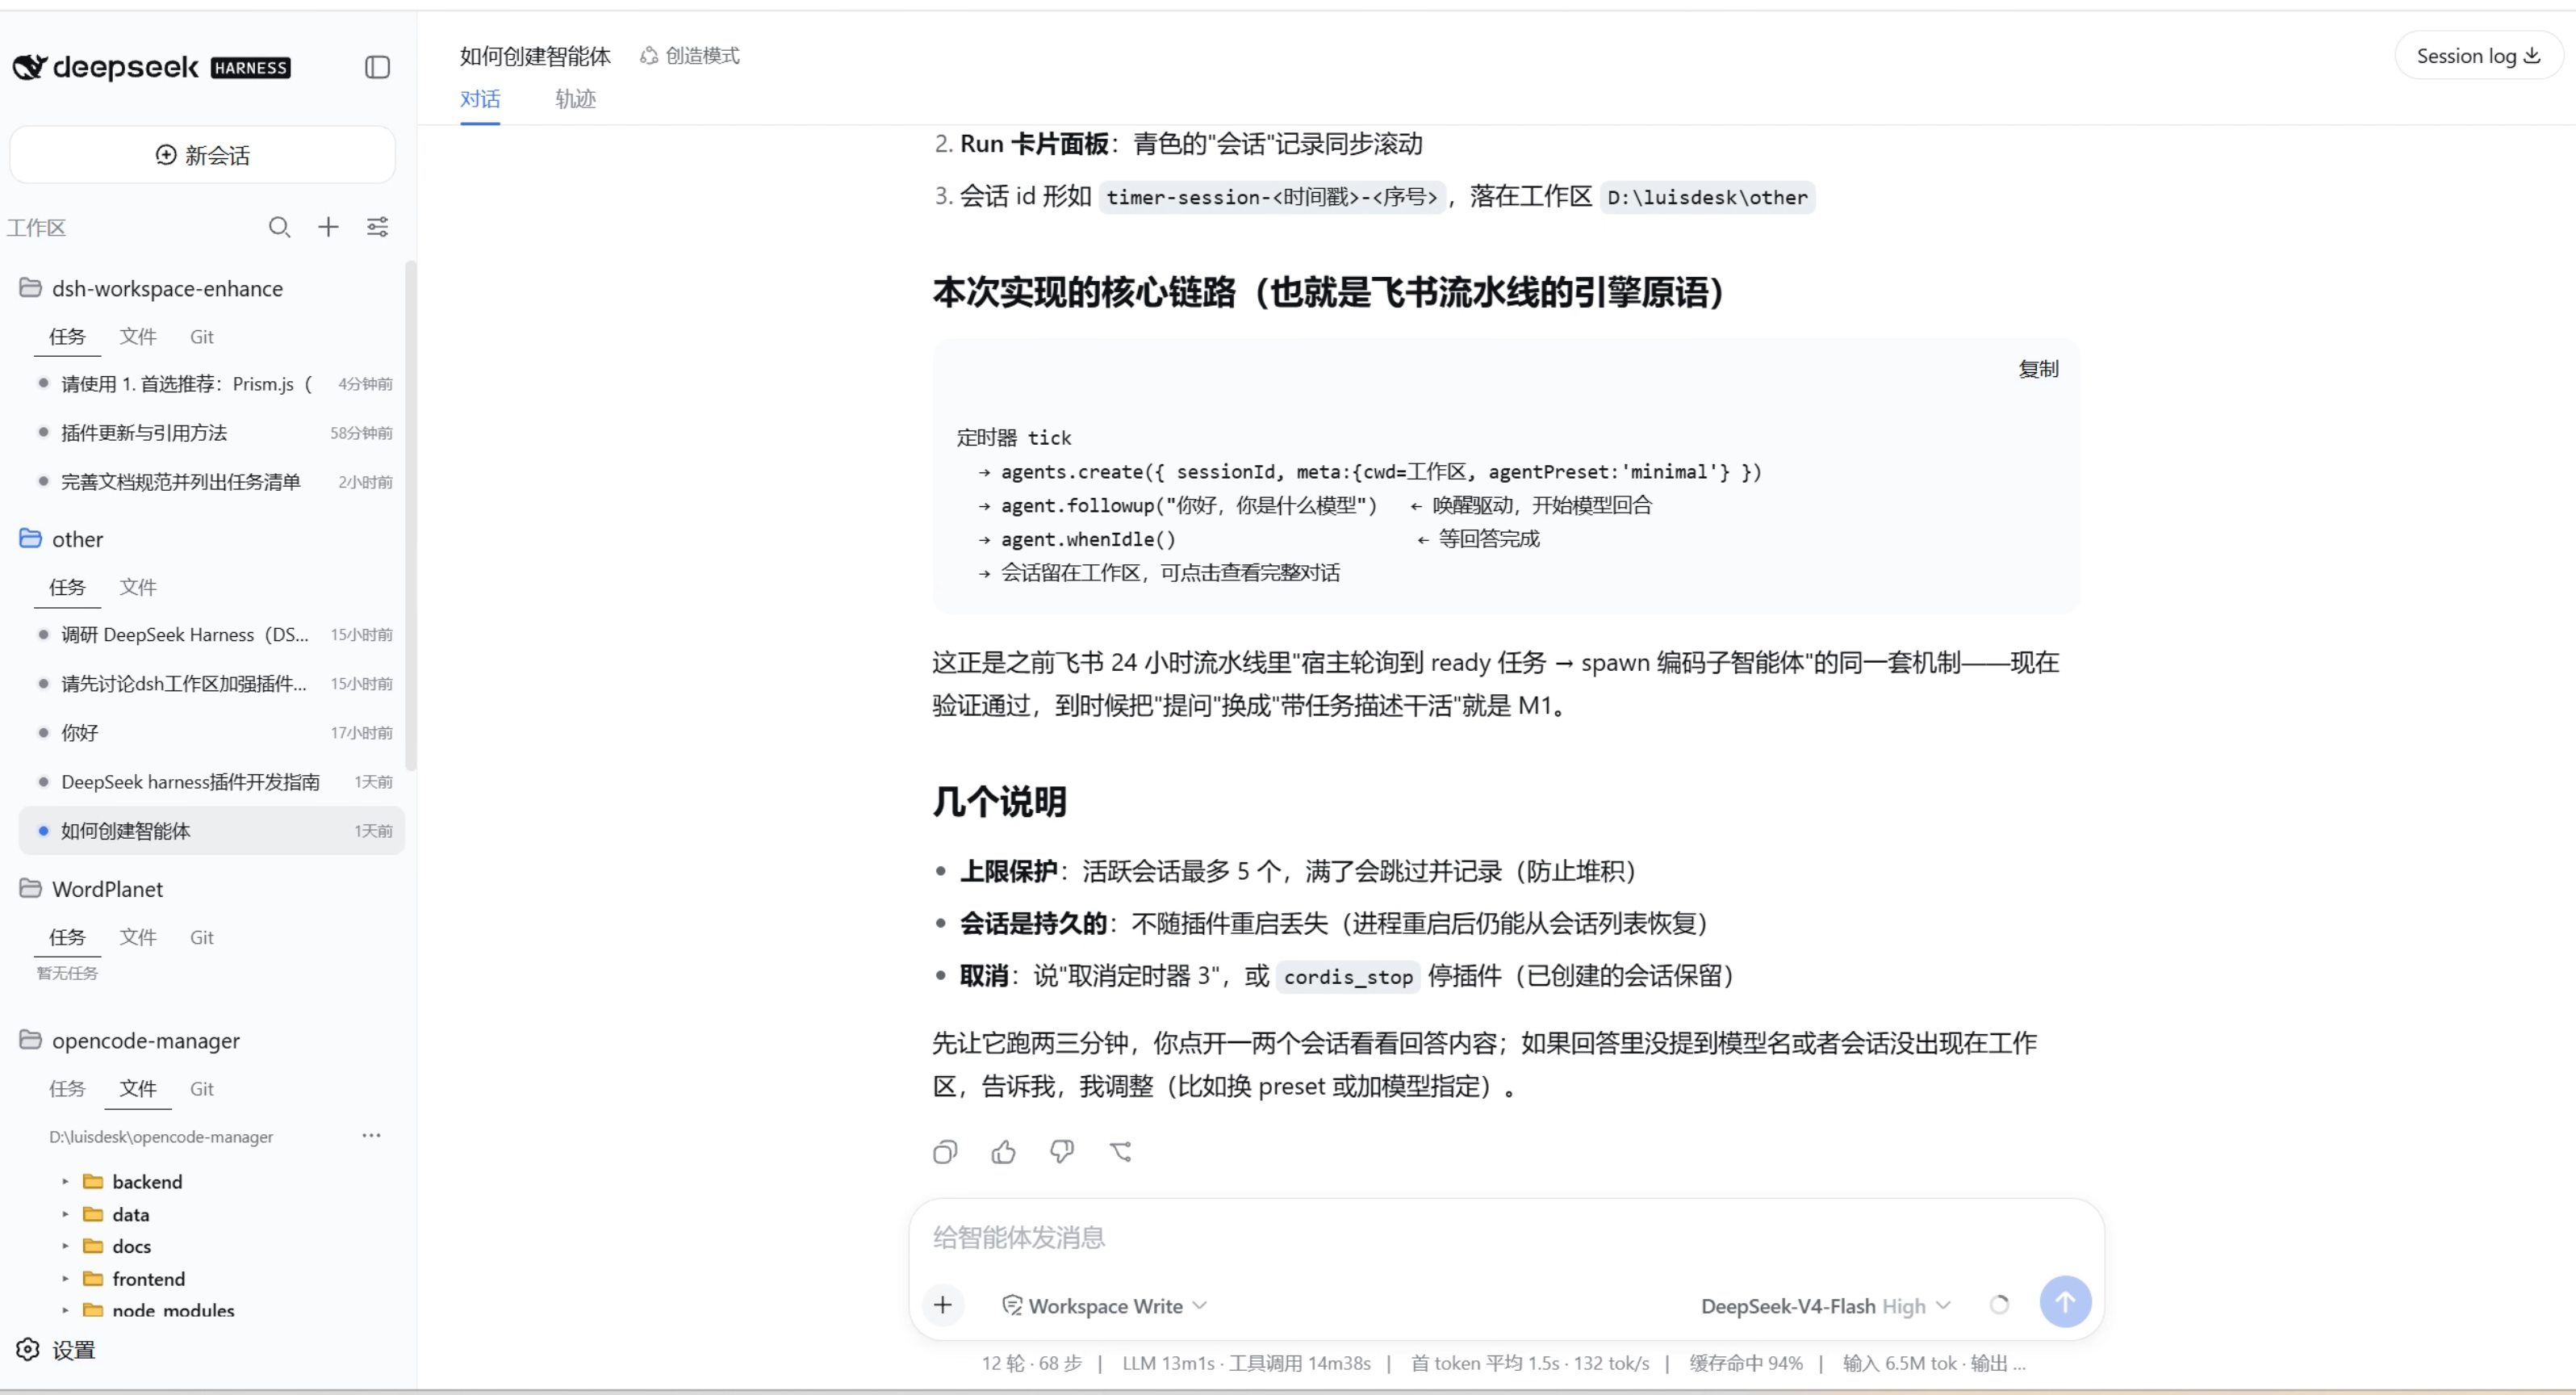Collapse the dsh-workspace-enhance workspace

coord(167,288)
